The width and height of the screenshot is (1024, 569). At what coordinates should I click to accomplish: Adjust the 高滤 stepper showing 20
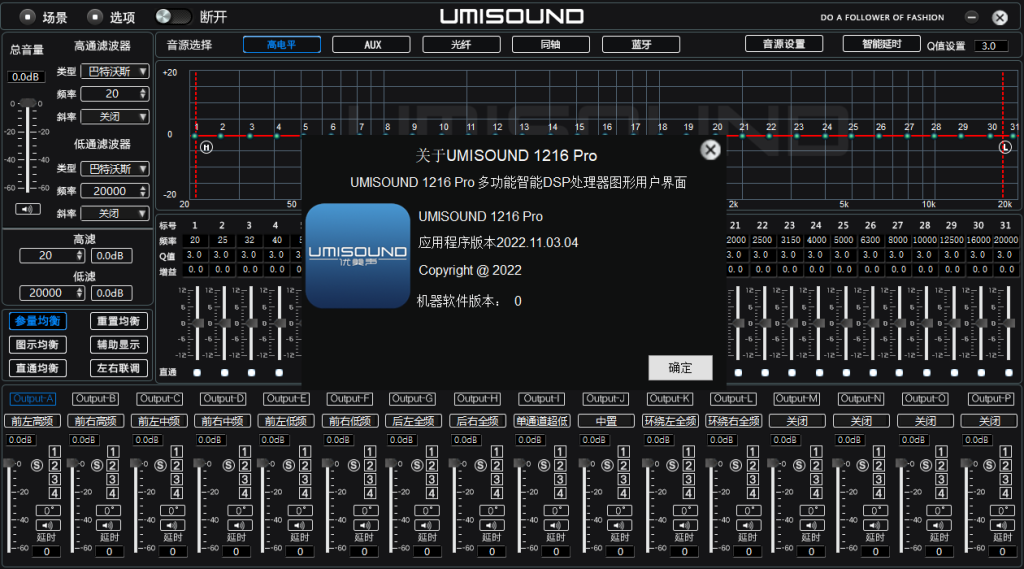pyautogui.click(x=52, y=255)
